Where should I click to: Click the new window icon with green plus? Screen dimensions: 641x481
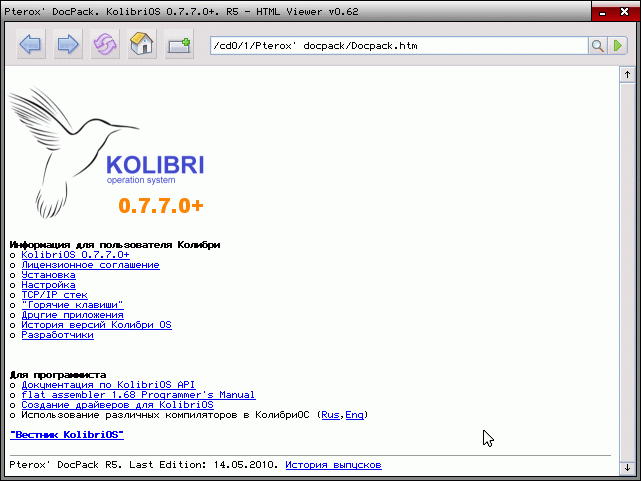click(179, 44)
